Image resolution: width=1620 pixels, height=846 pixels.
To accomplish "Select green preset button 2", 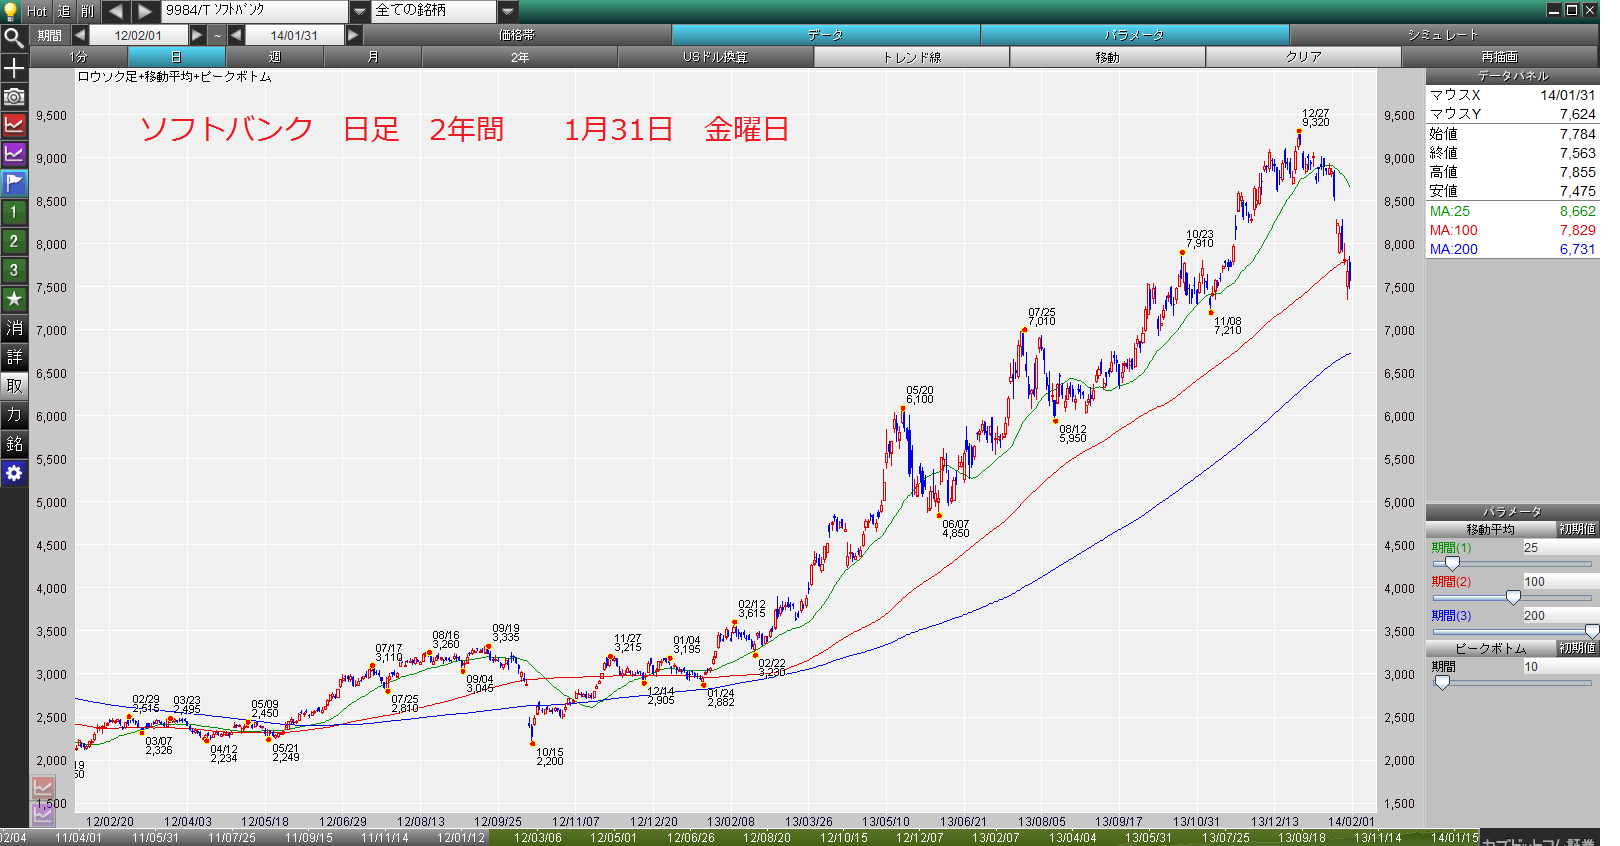I will click(14, 241).
